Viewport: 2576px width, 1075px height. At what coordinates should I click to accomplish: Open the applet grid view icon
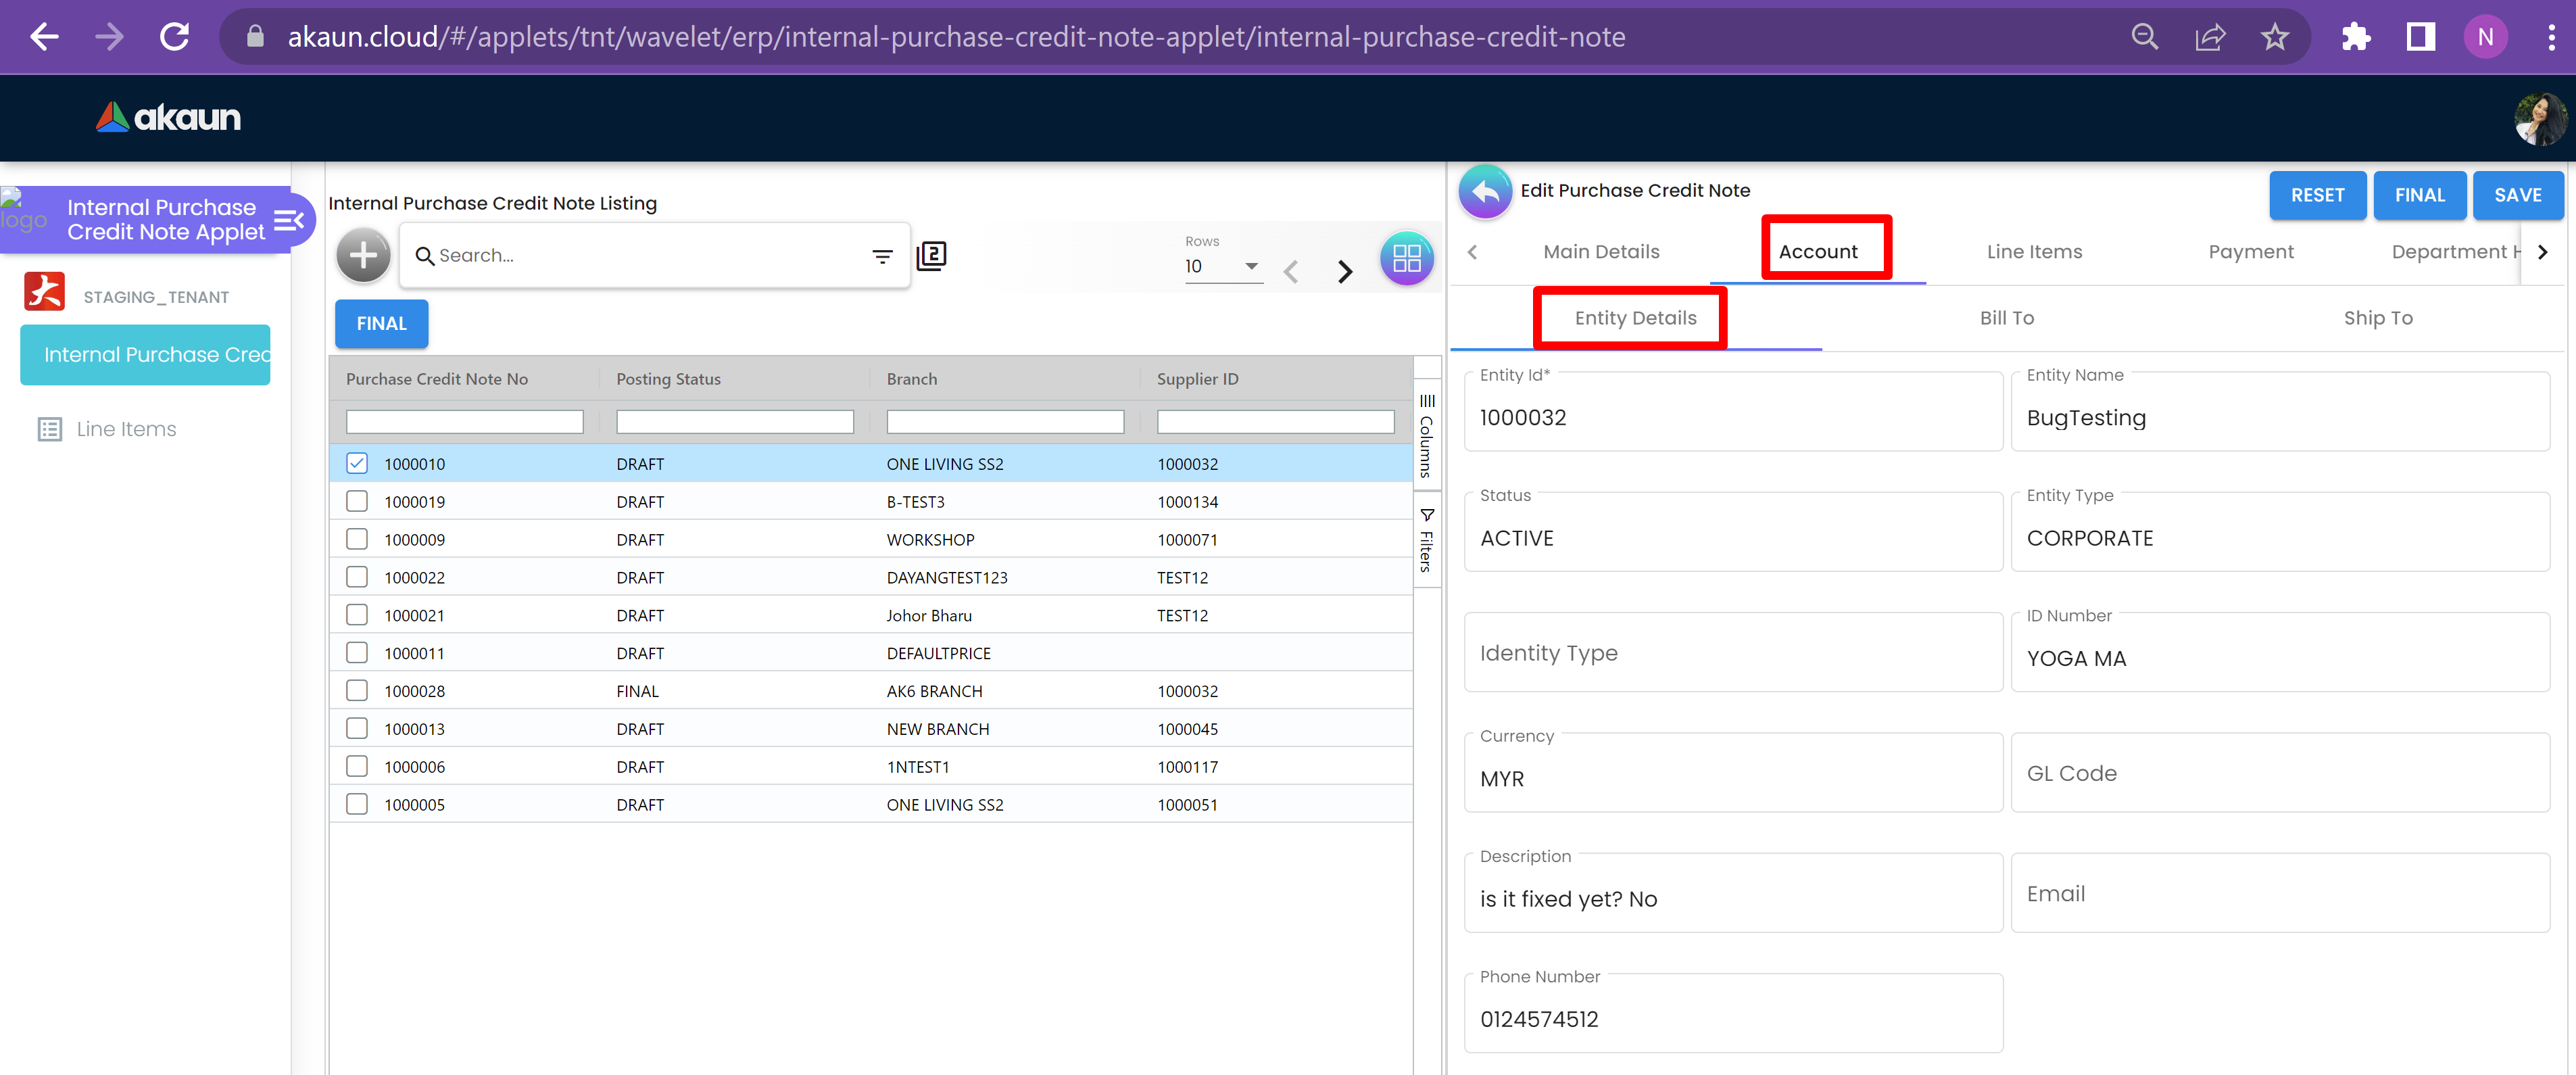(1406, 258)
